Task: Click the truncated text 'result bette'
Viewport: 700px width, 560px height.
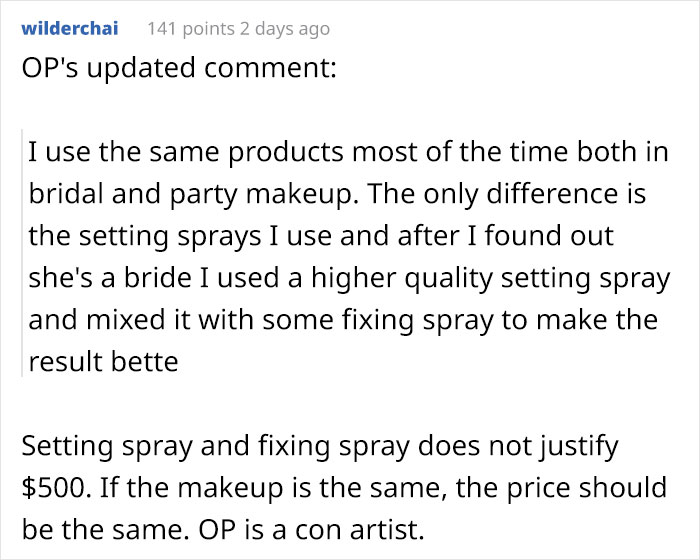Action: (x=103, y=362)
